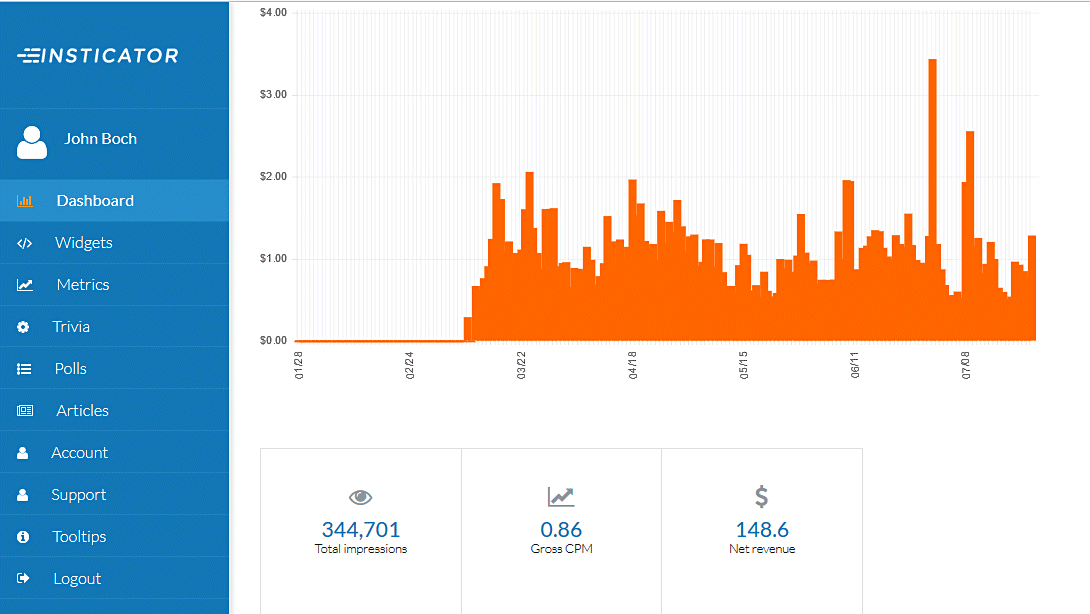Click the dollar sign icon above Net revenue

coord(761,496)
